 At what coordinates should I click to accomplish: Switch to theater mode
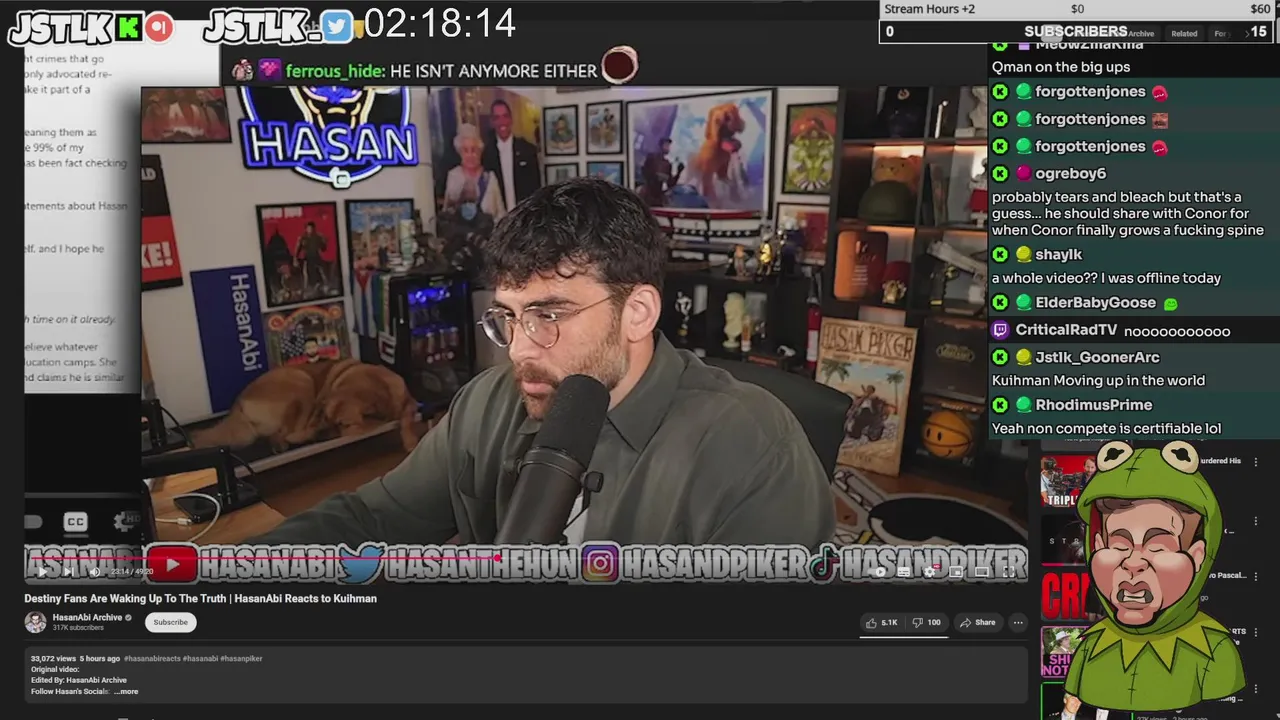coord(982,572)
